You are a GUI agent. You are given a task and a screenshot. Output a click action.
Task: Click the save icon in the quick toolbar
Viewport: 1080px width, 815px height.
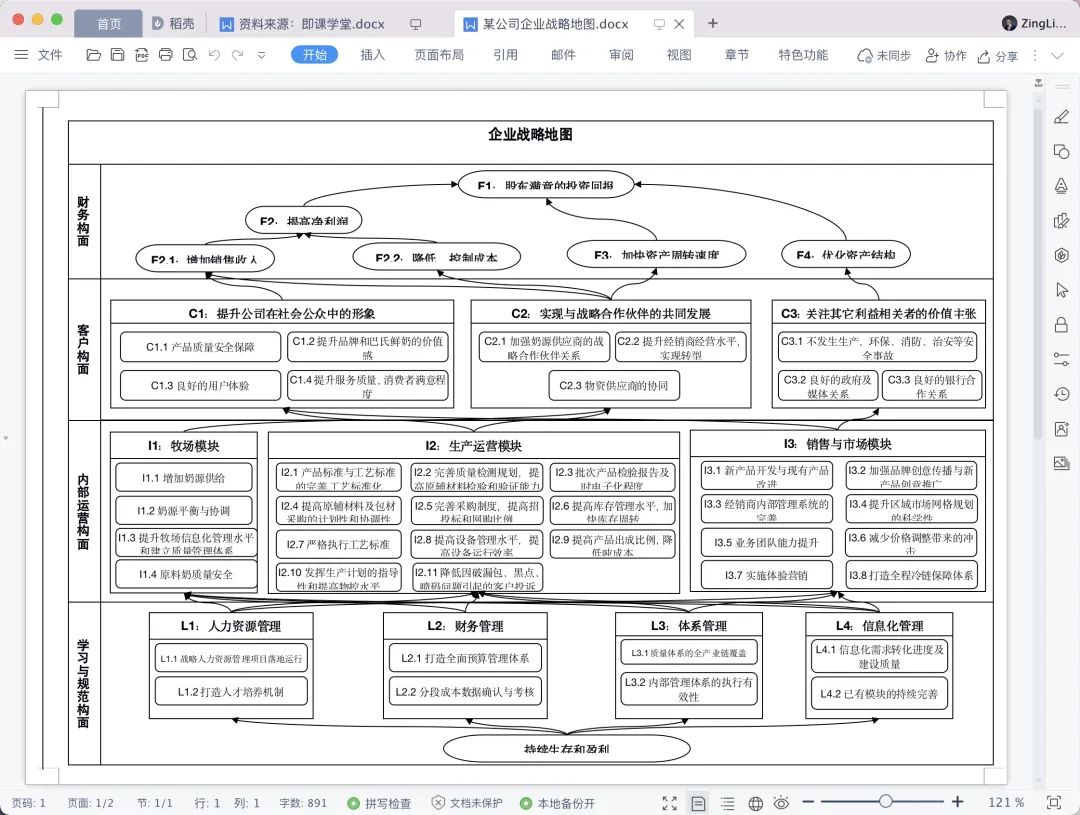(117, 55)
